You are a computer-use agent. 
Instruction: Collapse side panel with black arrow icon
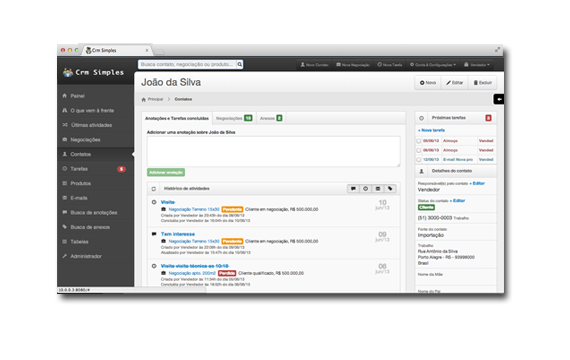pos(499,99)
